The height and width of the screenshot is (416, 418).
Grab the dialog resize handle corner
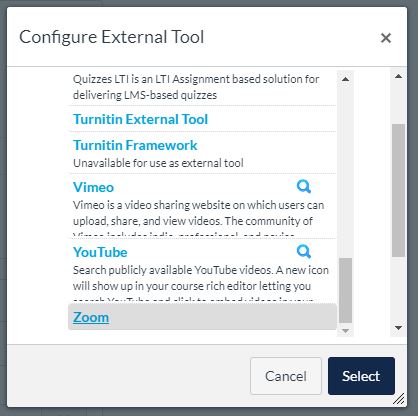[399, 399]
